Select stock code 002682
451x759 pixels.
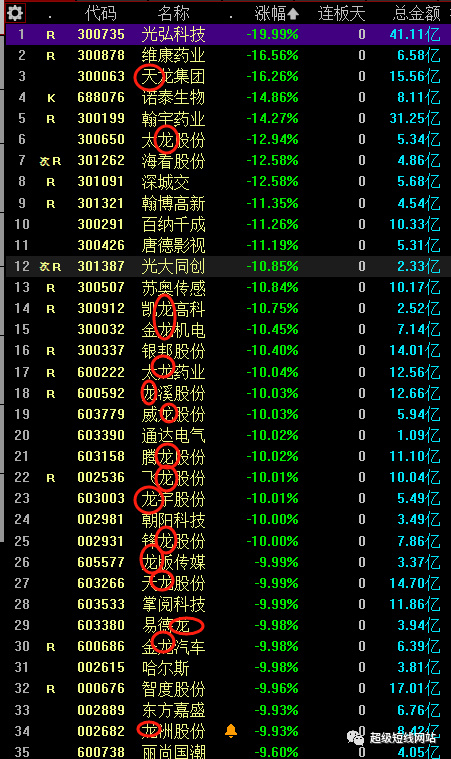pyautogui.click(x=101, y=730)
